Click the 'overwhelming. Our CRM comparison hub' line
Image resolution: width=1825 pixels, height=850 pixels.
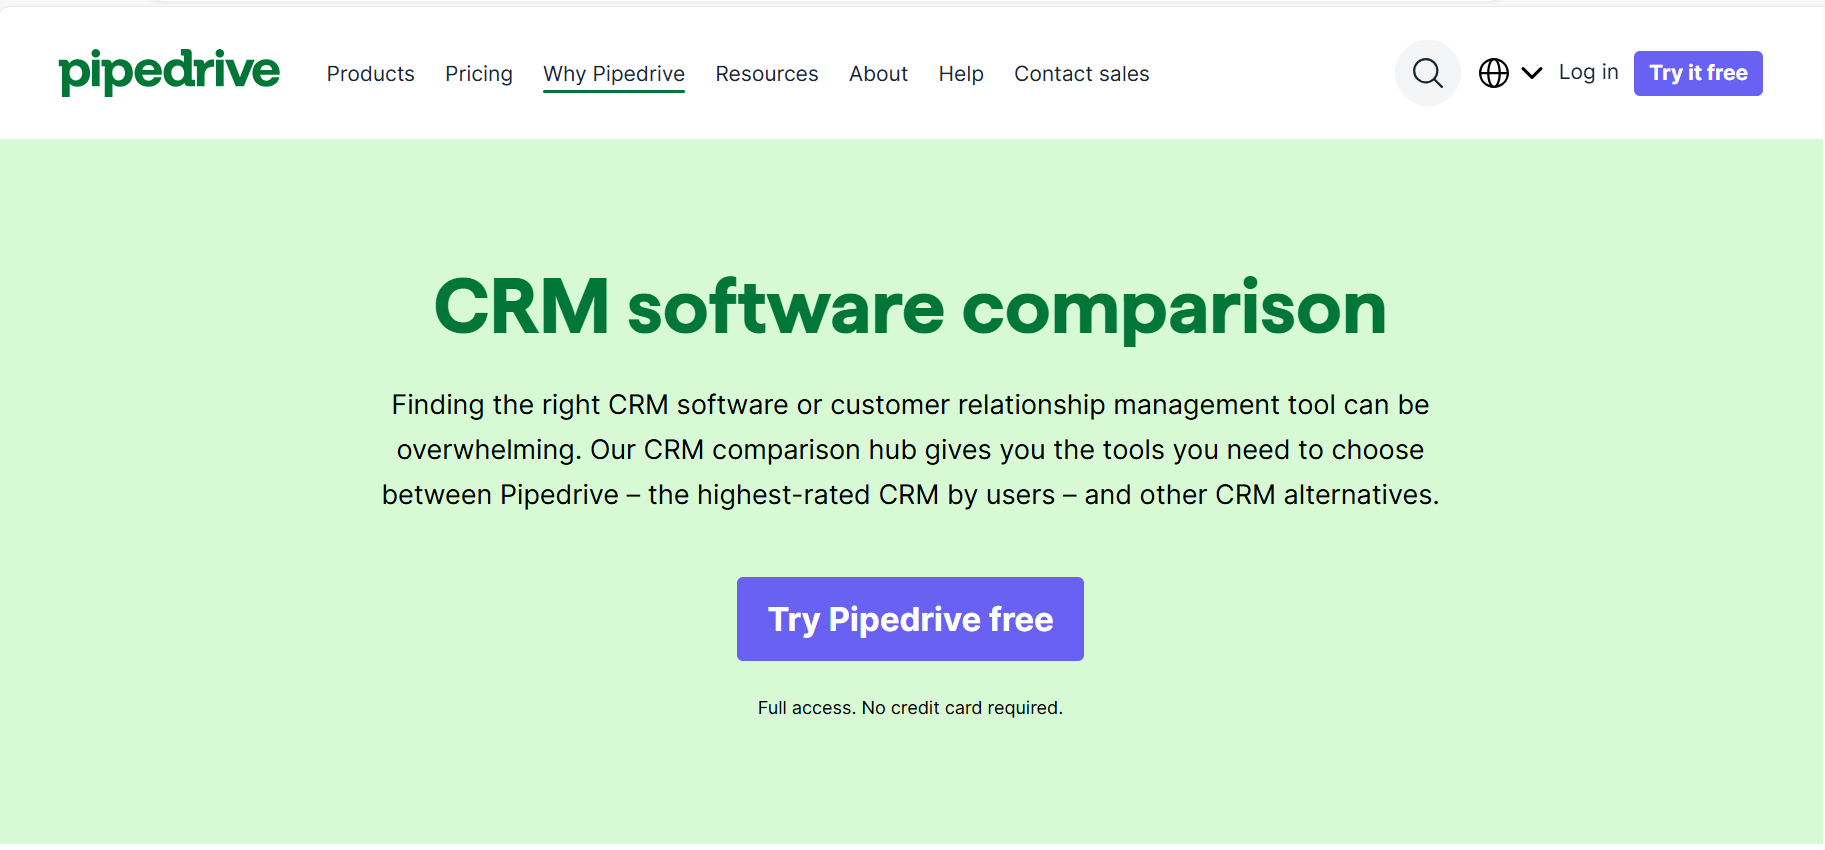(x=910, y=450)
